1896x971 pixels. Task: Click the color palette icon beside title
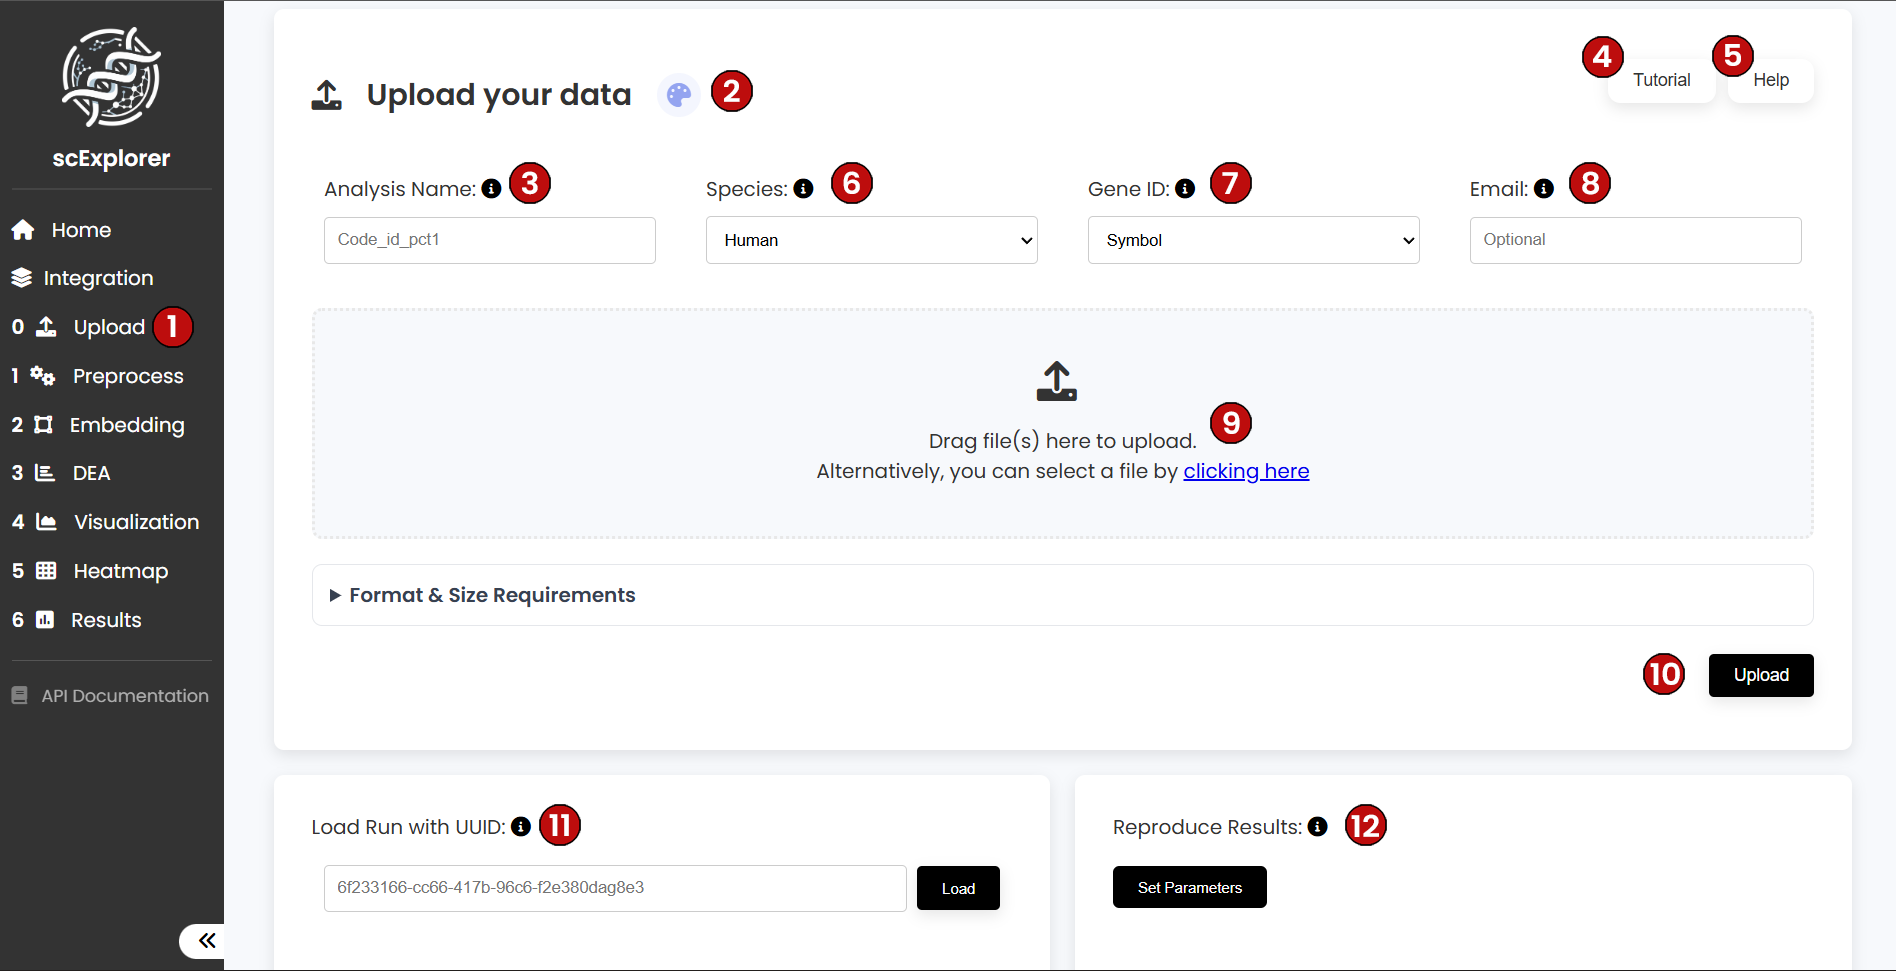(x=679, y=95)
